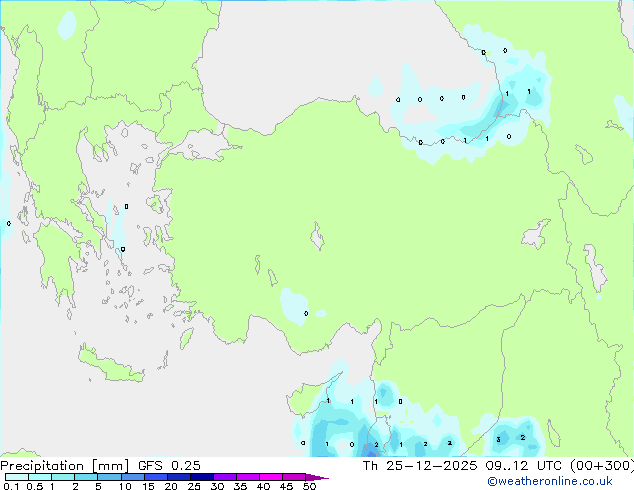Click the '(00+300)' forecast offset text

(x=602, y=466)
